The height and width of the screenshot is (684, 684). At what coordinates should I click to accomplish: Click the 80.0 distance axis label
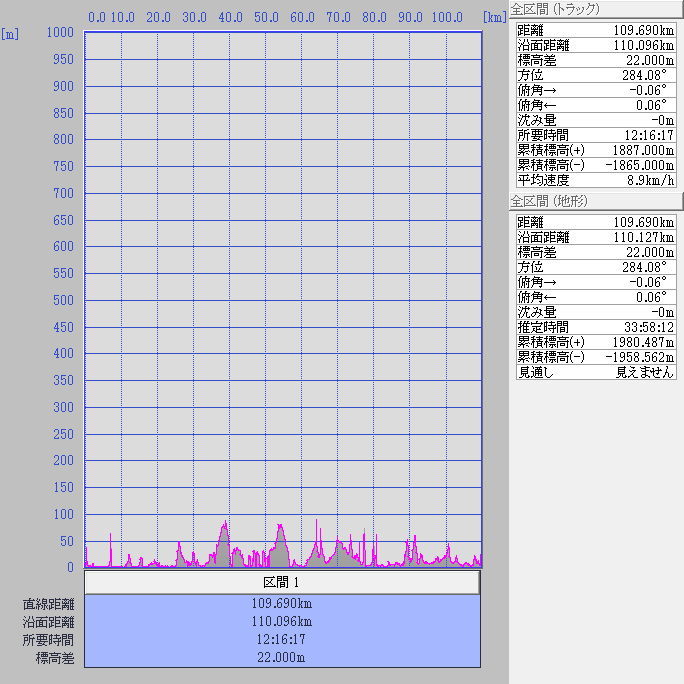pos(374,17)
